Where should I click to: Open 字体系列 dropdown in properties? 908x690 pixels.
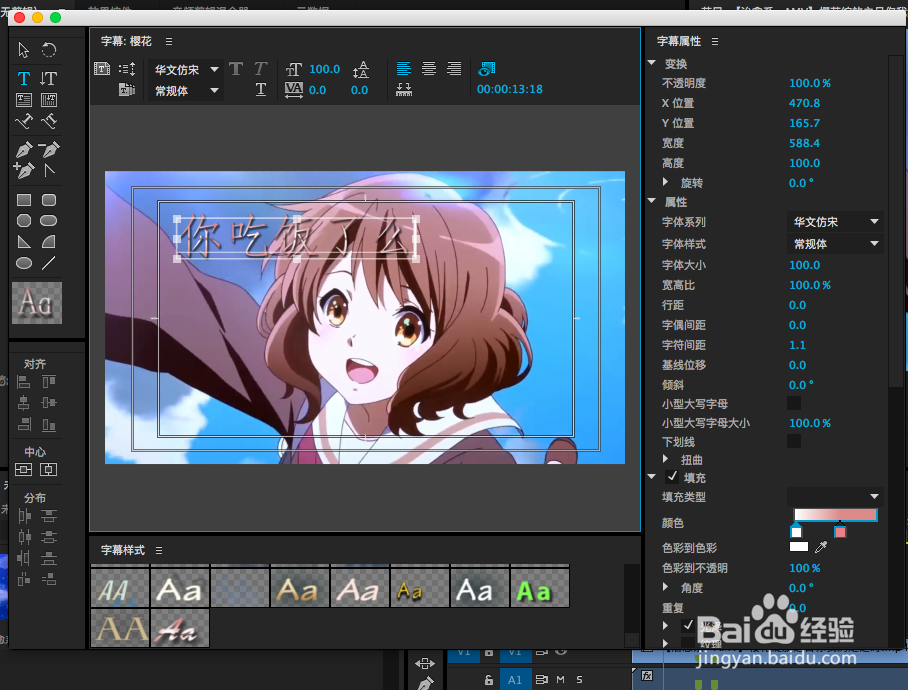pyautogui.click(x=835, y=222)
